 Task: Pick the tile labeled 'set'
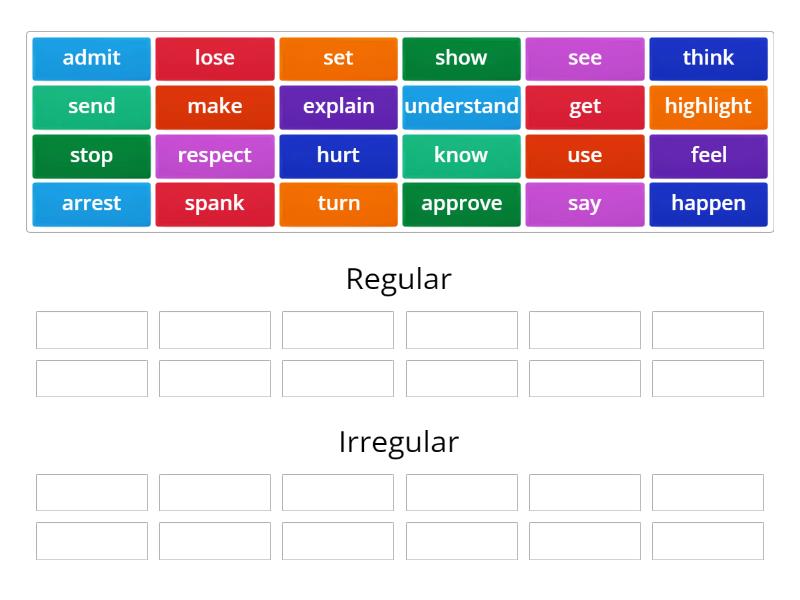(338, 58)
